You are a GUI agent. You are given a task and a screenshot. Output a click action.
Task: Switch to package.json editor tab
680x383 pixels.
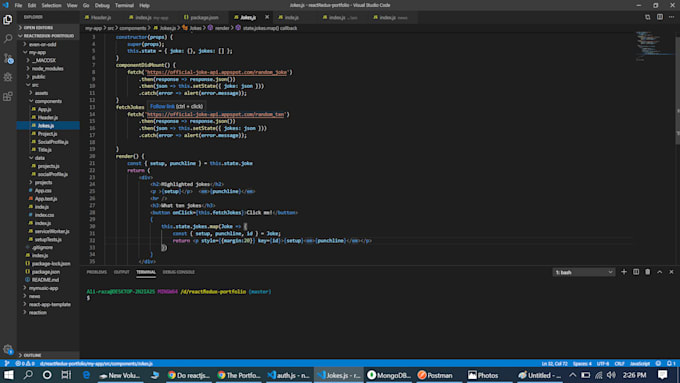coord(204,17)
